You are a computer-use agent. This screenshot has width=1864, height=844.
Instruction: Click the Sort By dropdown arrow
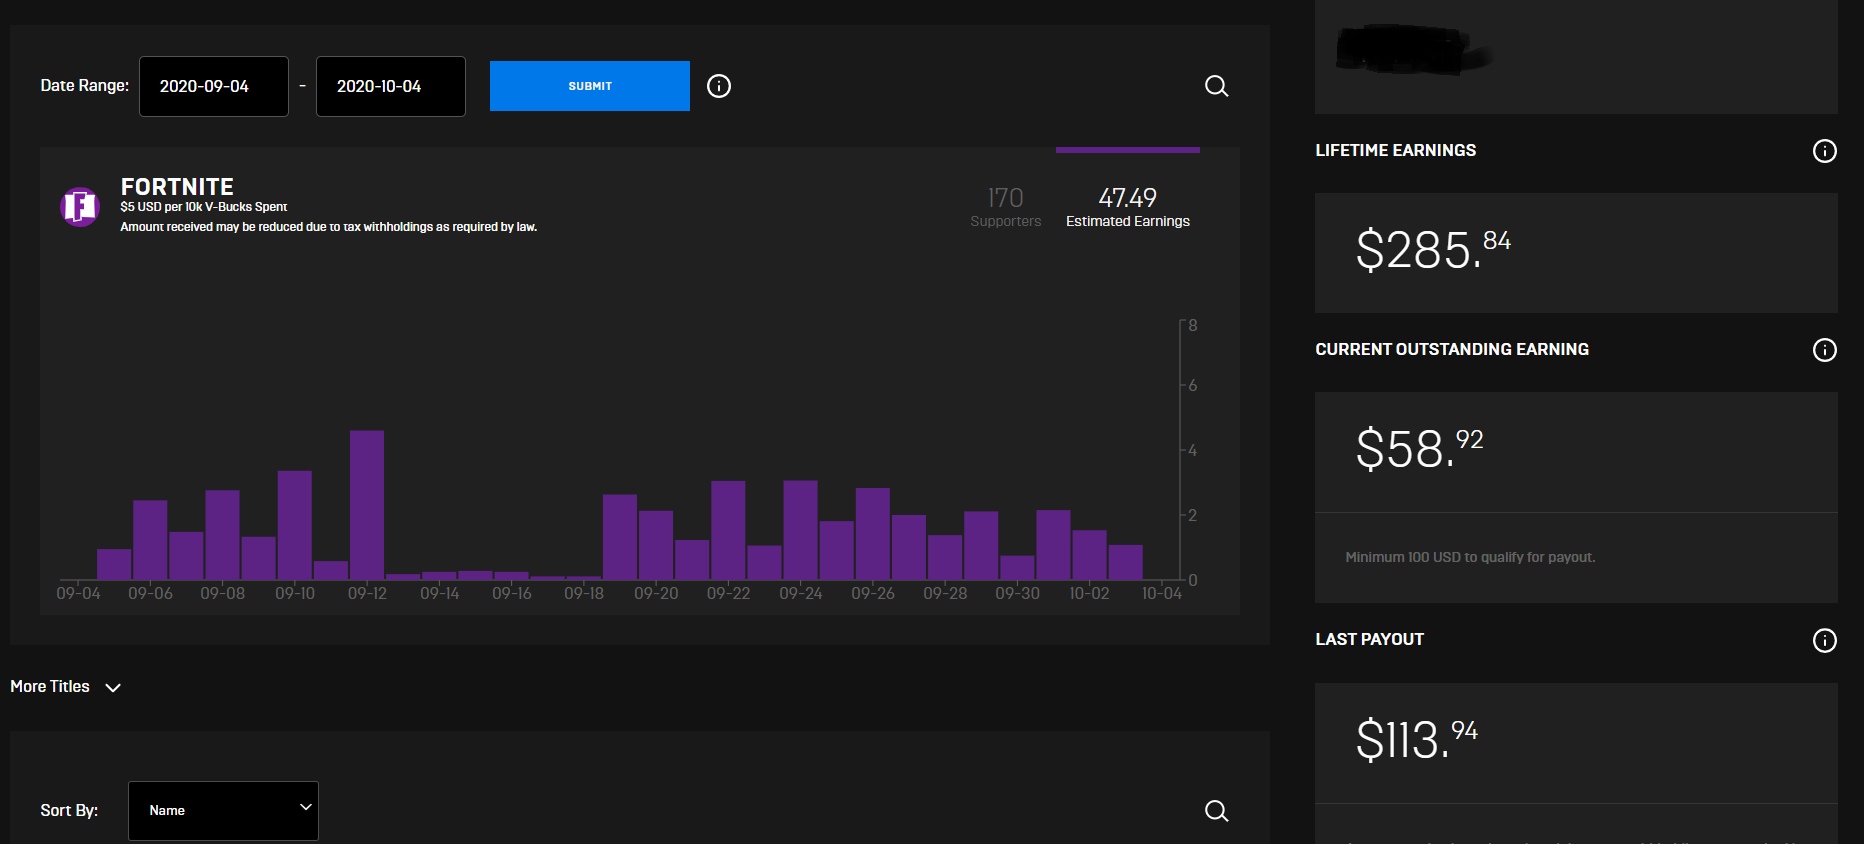(x=306, y=807)
